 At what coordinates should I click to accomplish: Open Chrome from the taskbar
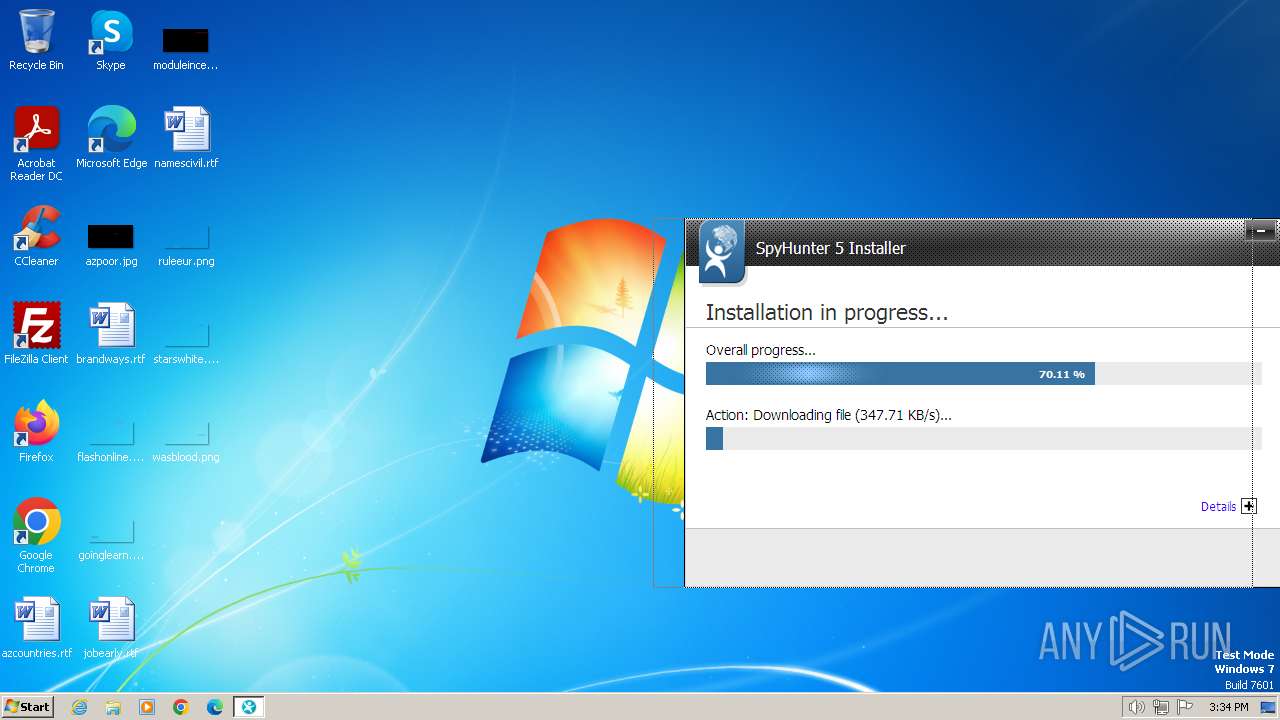[x=181, y=707]
